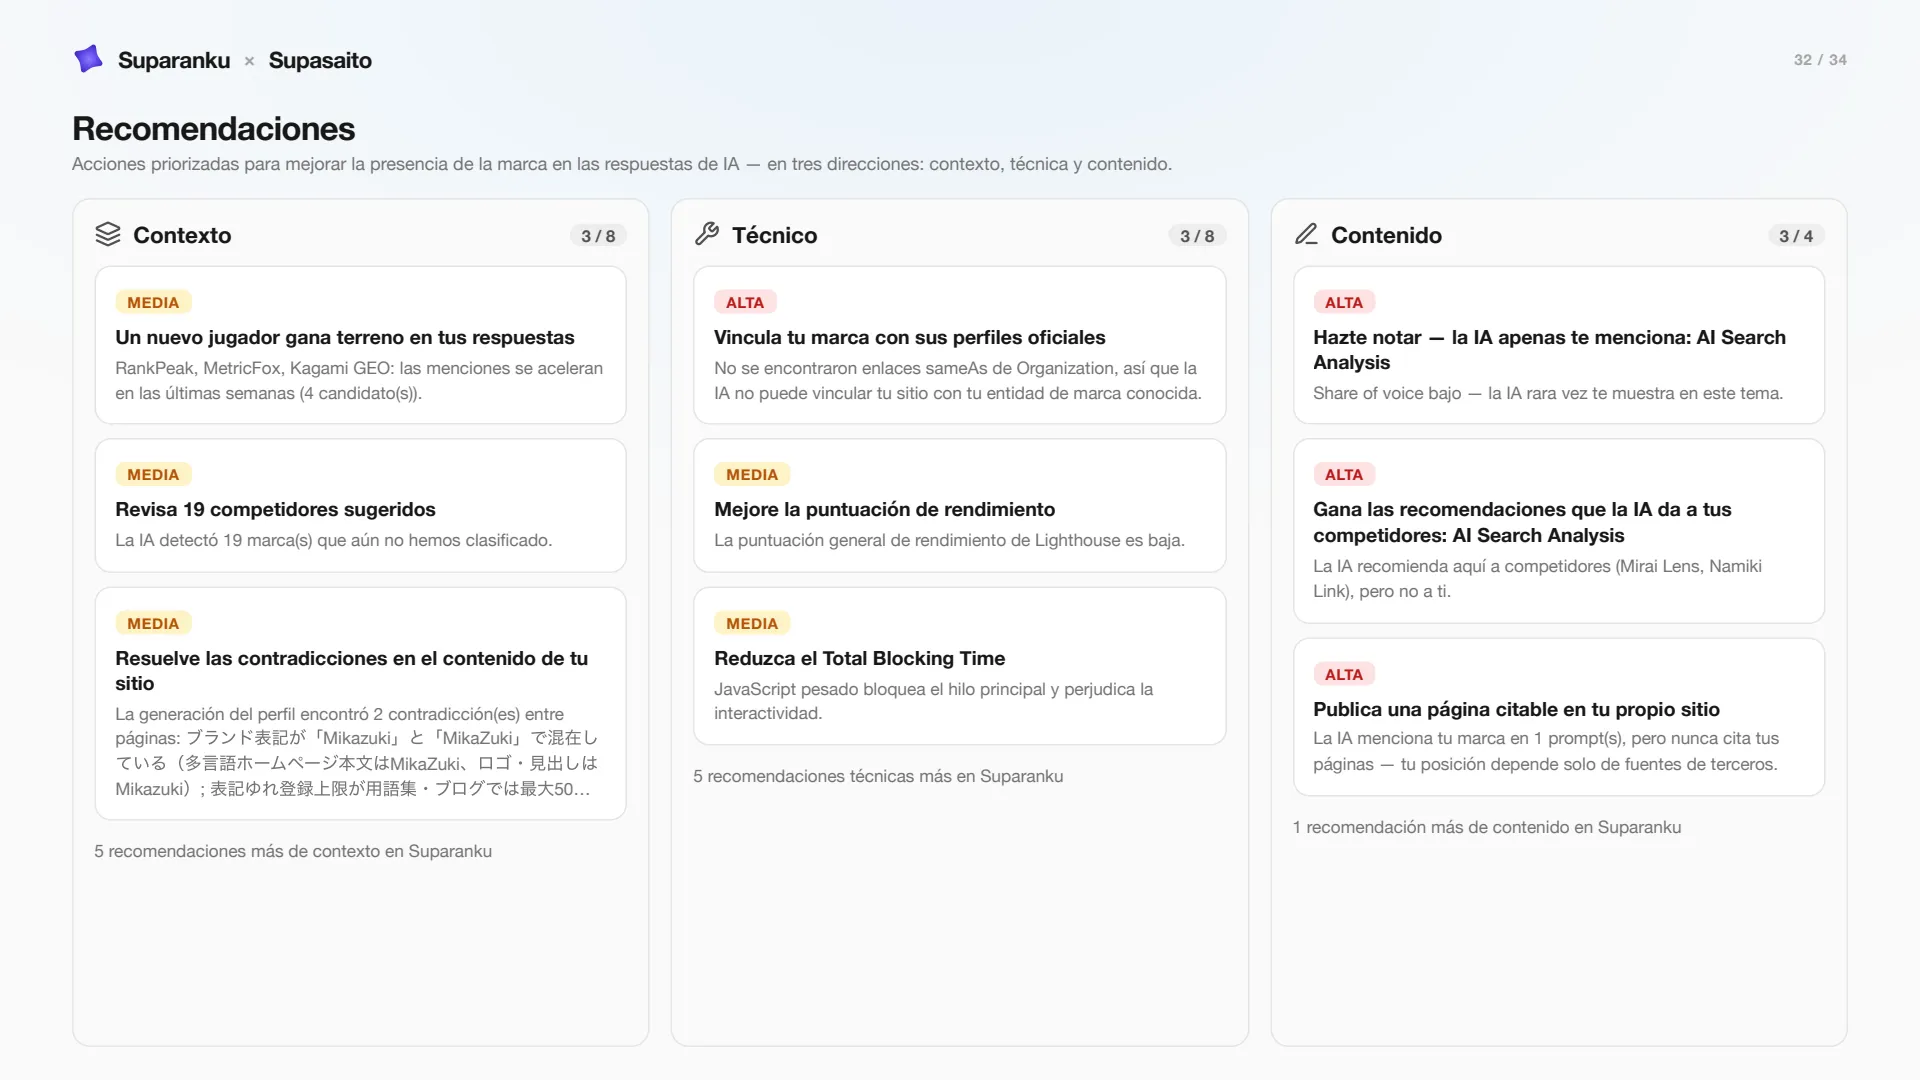Click the Contexto column title
This screenshot has width=1920, height=1080.
coord(182,235)
